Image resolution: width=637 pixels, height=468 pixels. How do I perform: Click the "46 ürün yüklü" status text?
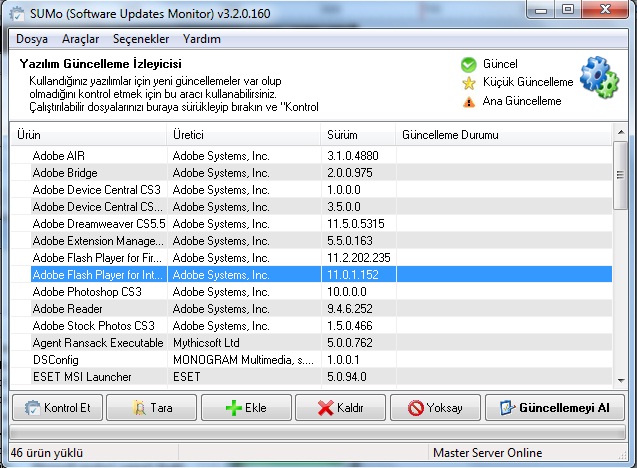point(47,453)
